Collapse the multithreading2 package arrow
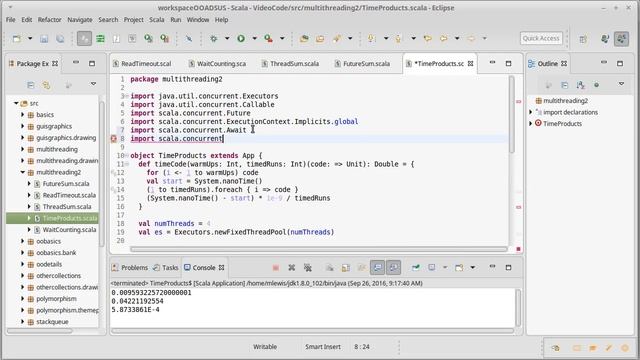Image resolution: width=640 pixels, height=360 pixels. click(x=22, y=172)
